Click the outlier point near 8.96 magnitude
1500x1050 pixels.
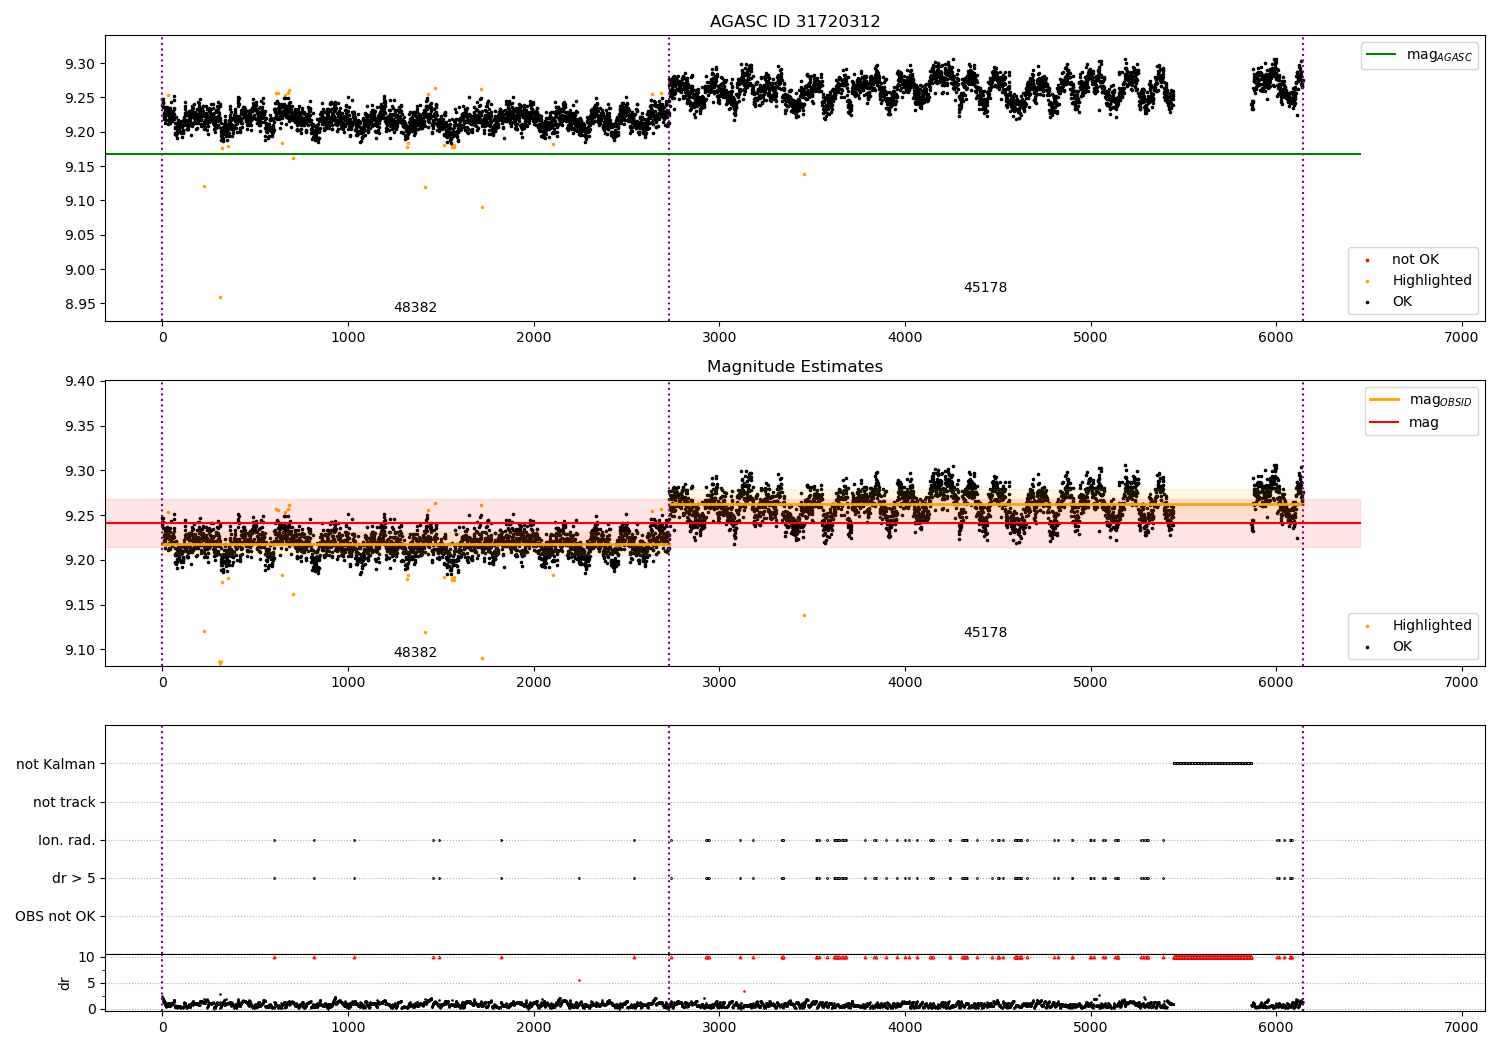click(x=220, y=297)
